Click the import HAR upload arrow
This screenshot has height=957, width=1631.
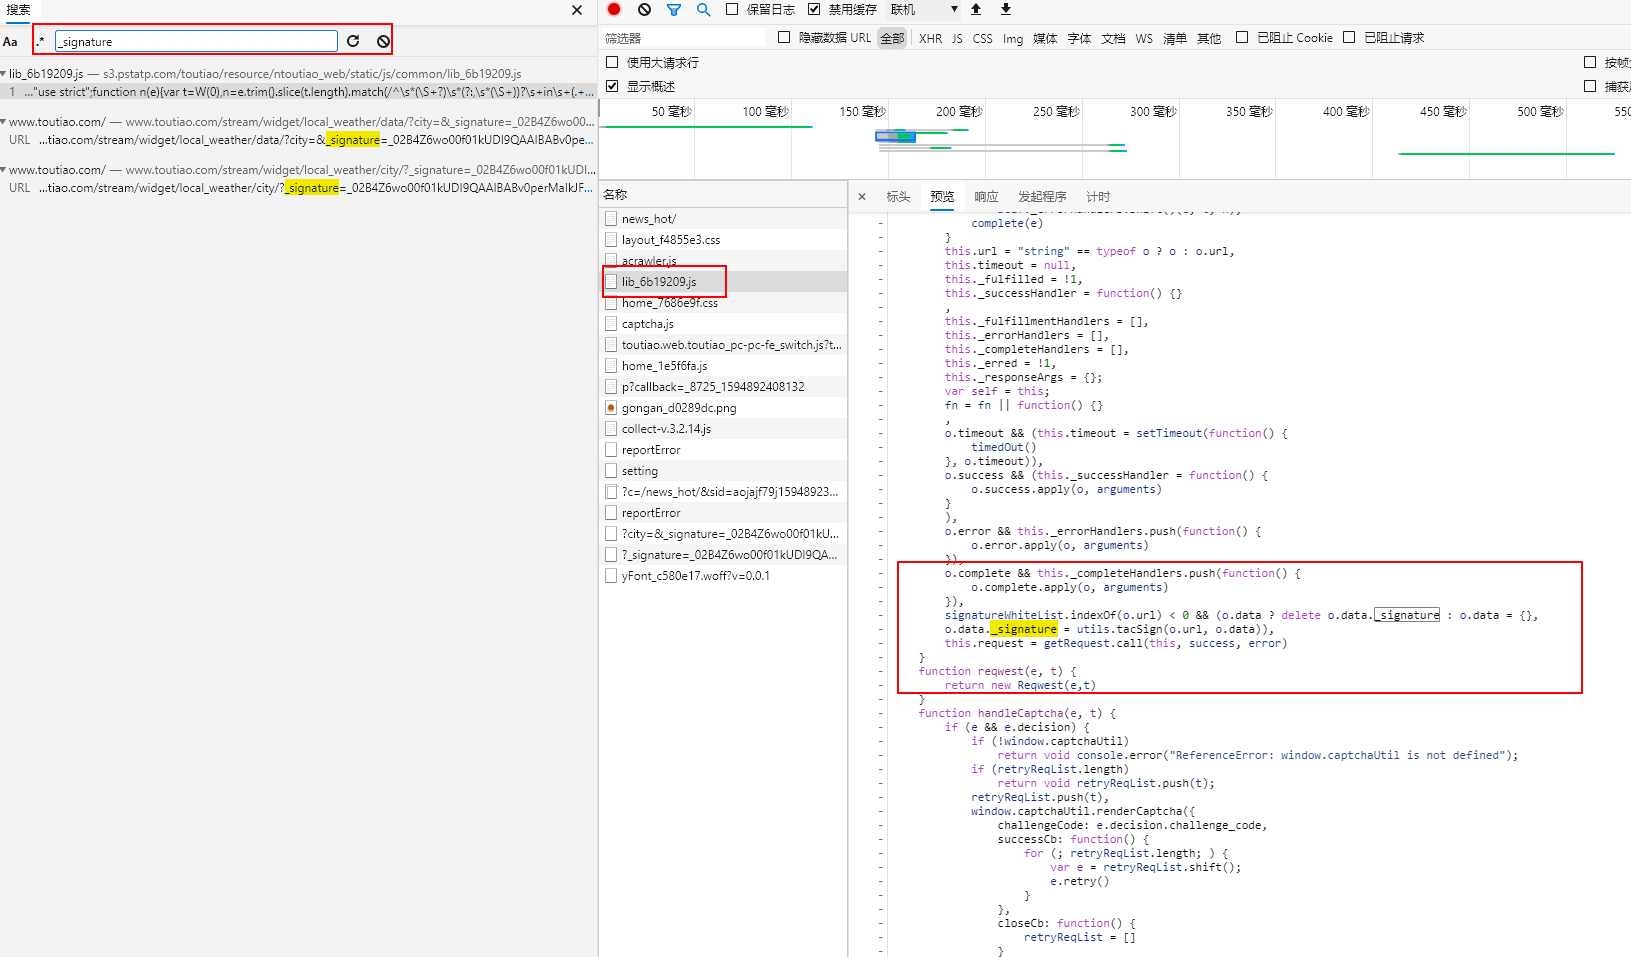tap(976, 9)
